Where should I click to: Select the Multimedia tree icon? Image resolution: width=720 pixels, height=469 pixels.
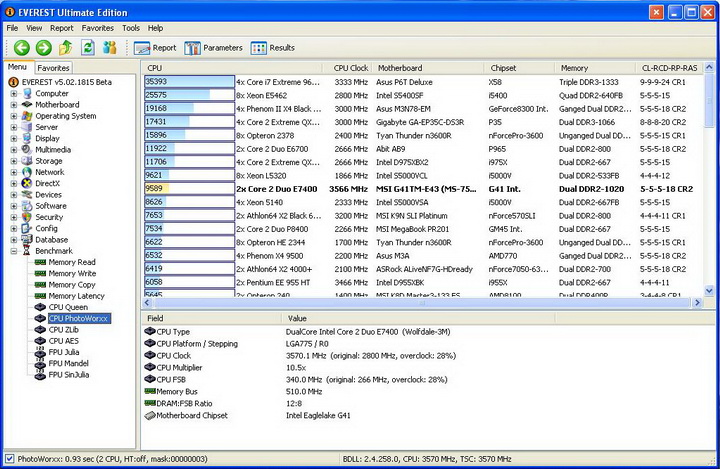click(x=27, y=149)
